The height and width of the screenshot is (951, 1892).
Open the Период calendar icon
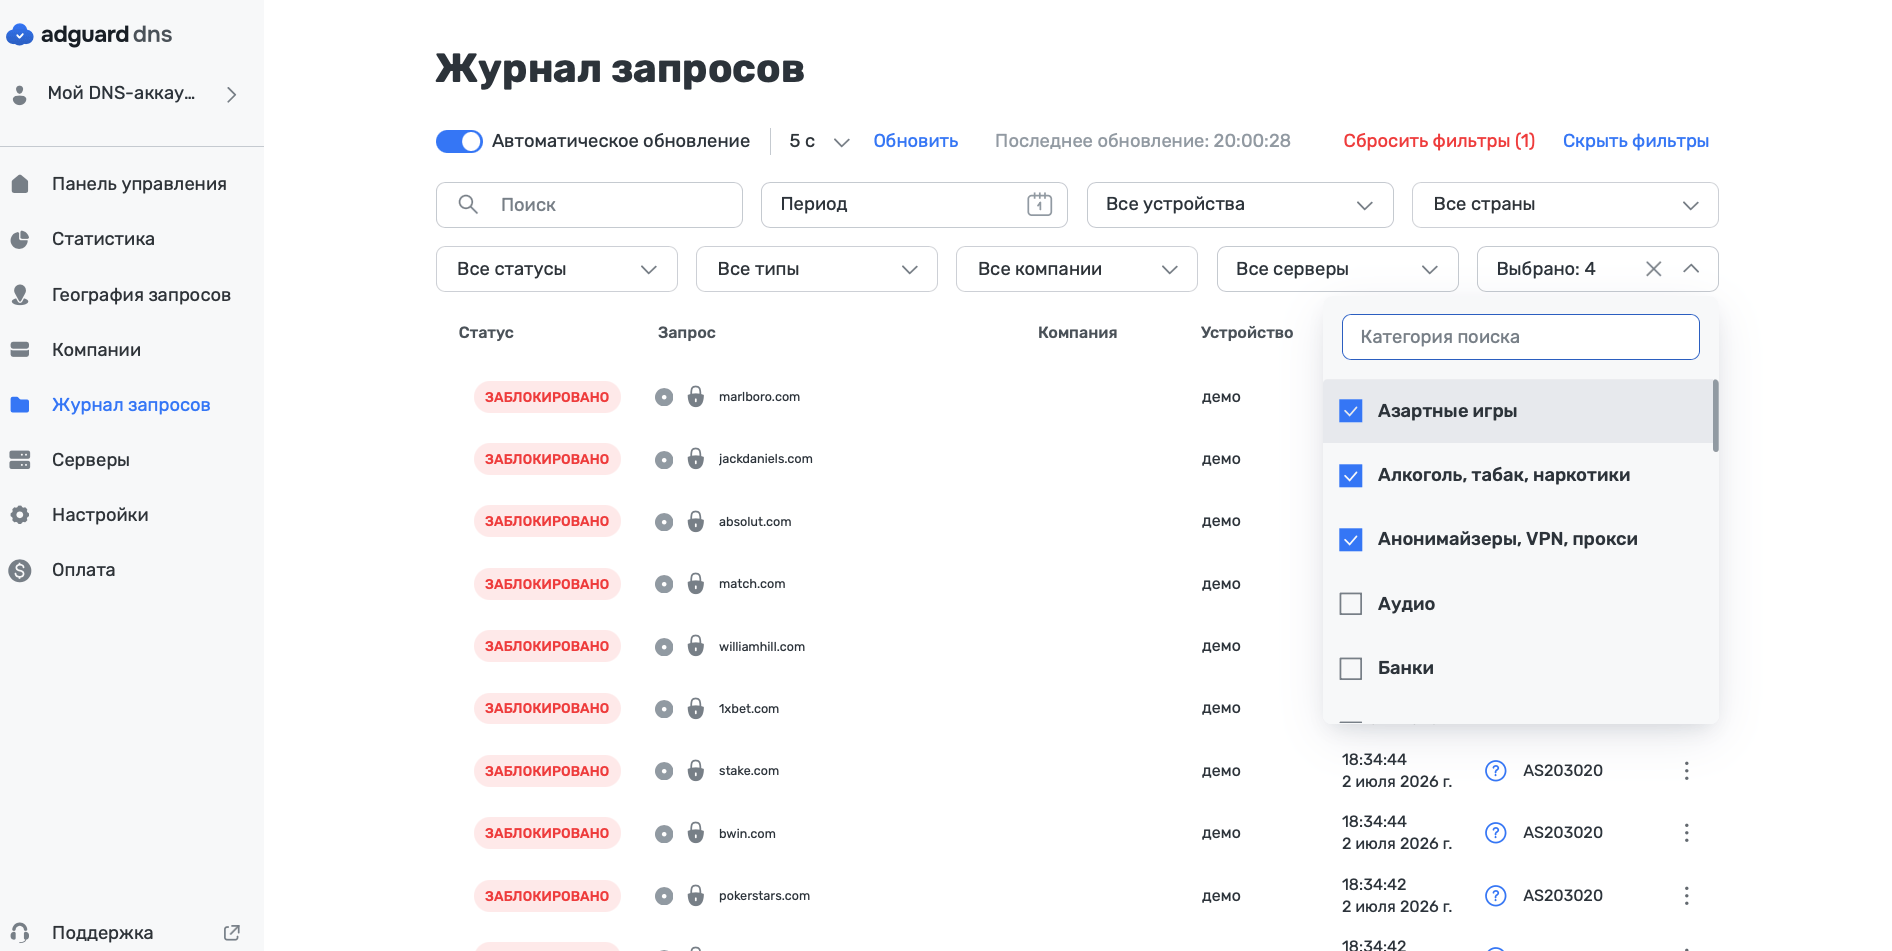coord(1040,204)
